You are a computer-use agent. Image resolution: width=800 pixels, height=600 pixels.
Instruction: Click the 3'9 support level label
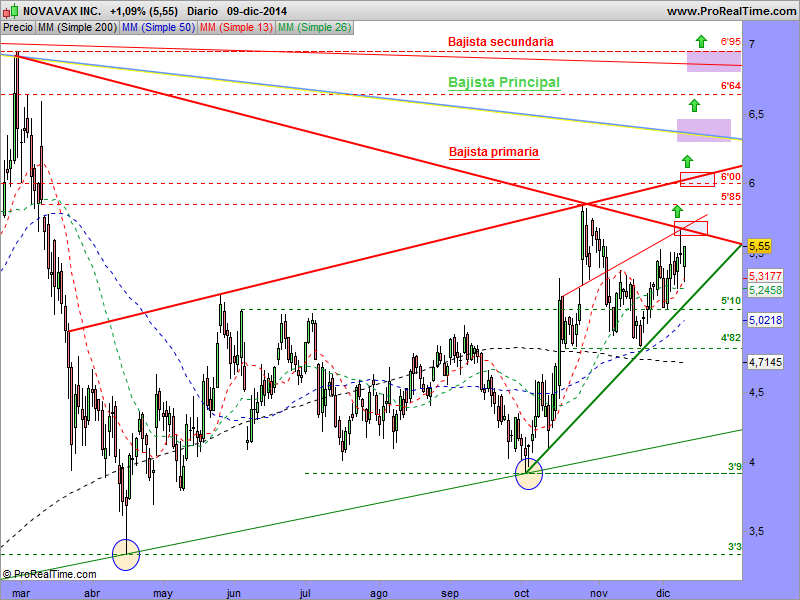[x=734, y=467]
